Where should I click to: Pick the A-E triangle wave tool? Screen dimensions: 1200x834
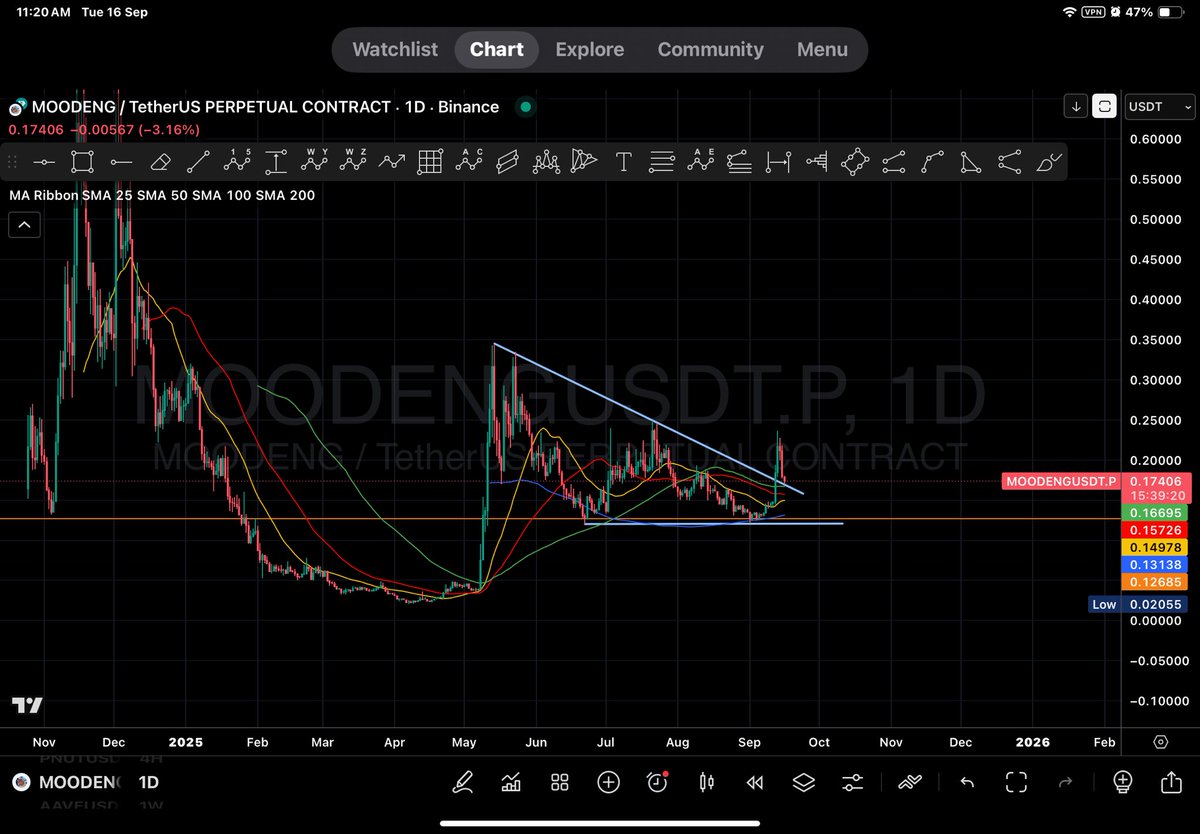(x=700, y=161)
